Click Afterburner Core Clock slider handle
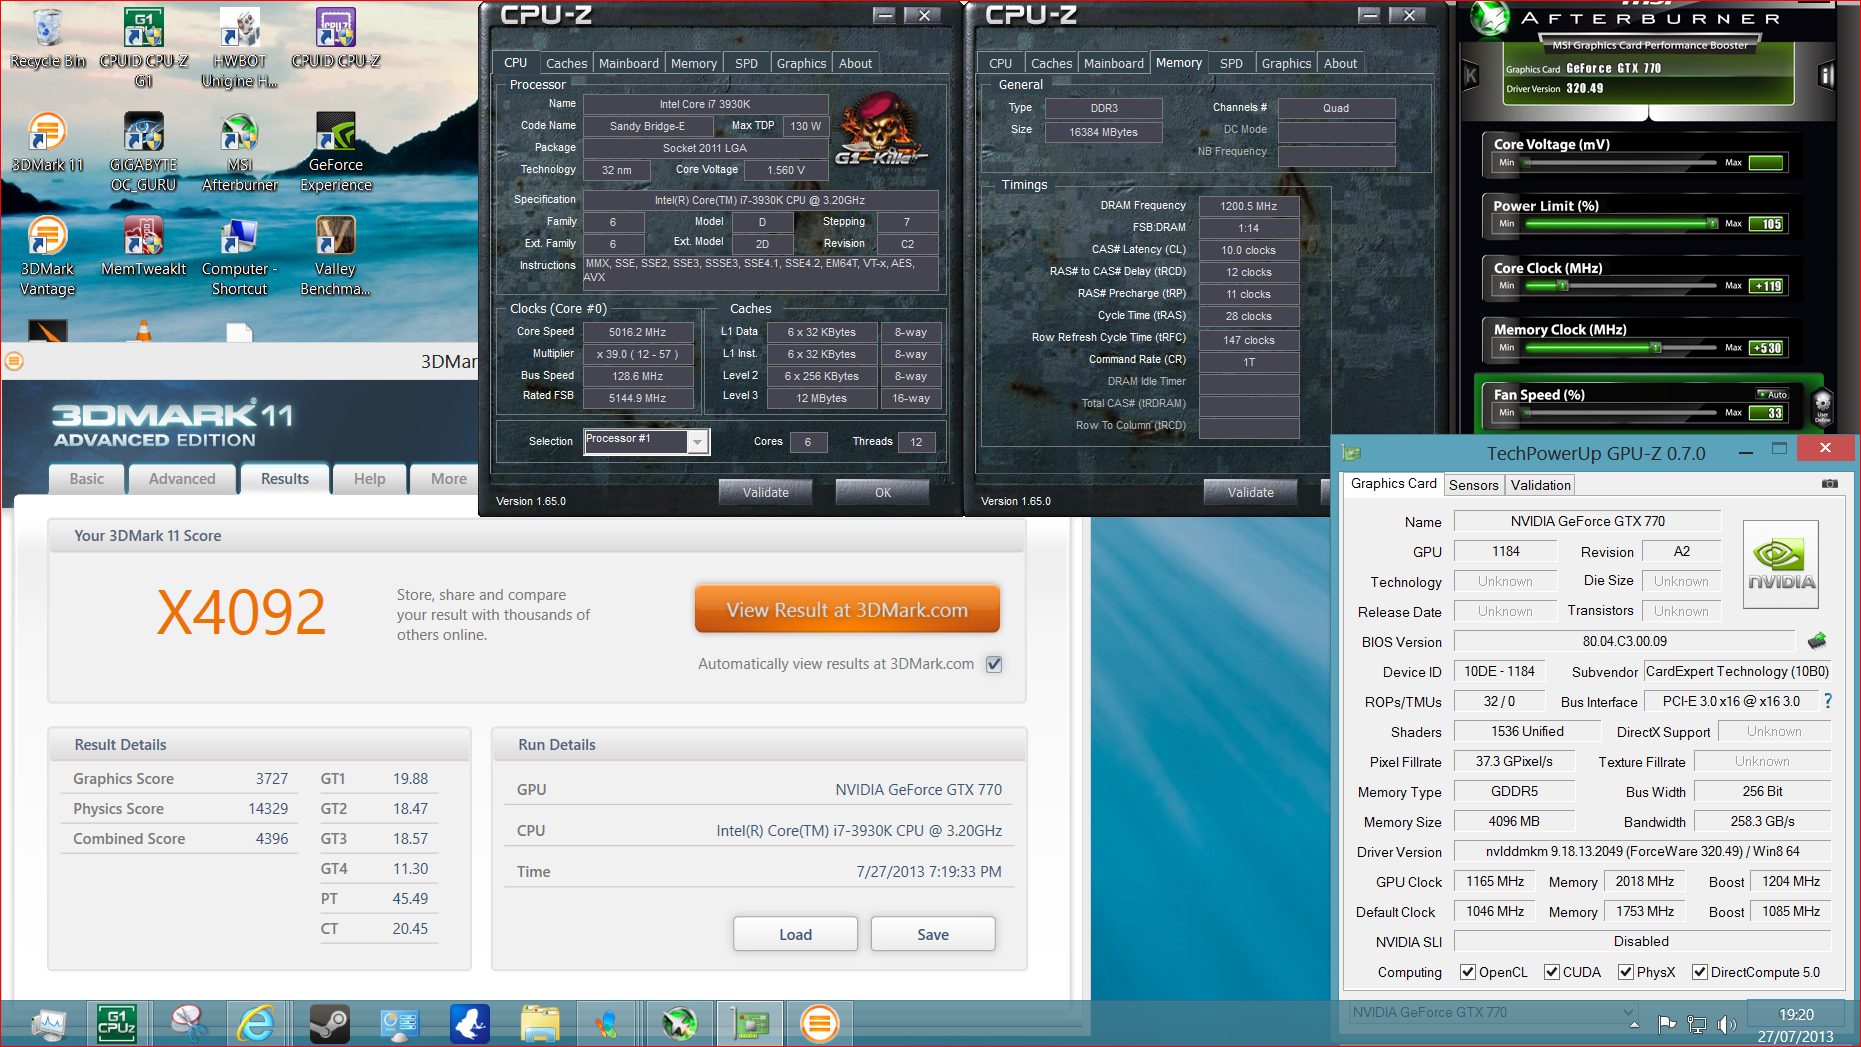Image resolution: width=1861 pixels, height=1047 pixels. coord(1563,286)
